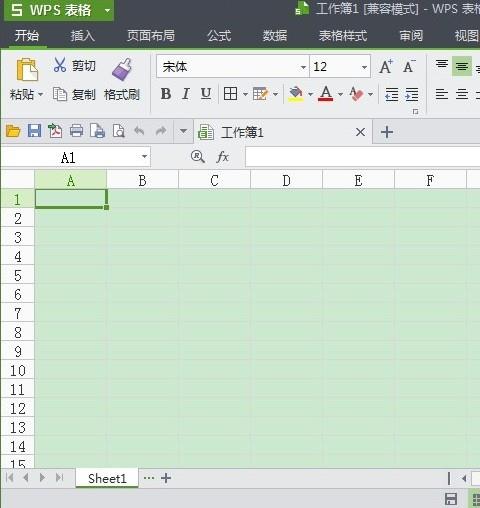Click the Increase font size icon
Image resolution: width=480 pixels, height=508 pixels.
(x=386, y=66)
